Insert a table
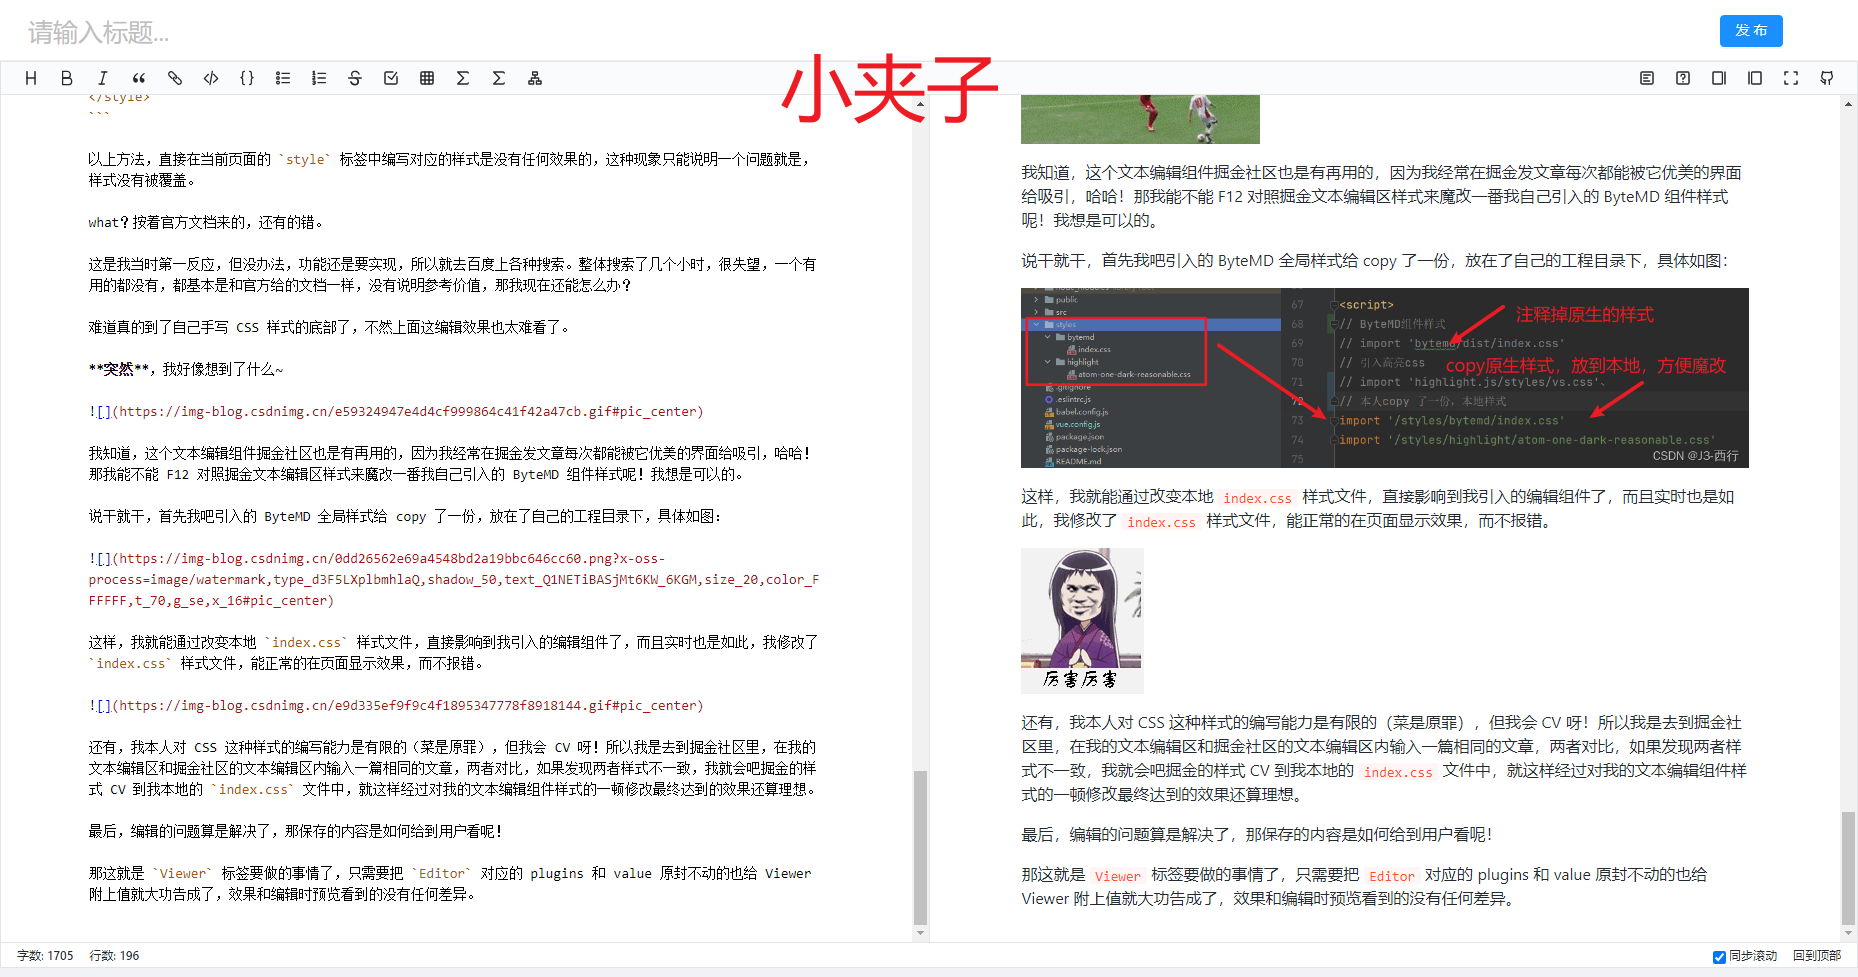Screen dimensions: 1858x977 pyautogui.click(x=427, y=77)
